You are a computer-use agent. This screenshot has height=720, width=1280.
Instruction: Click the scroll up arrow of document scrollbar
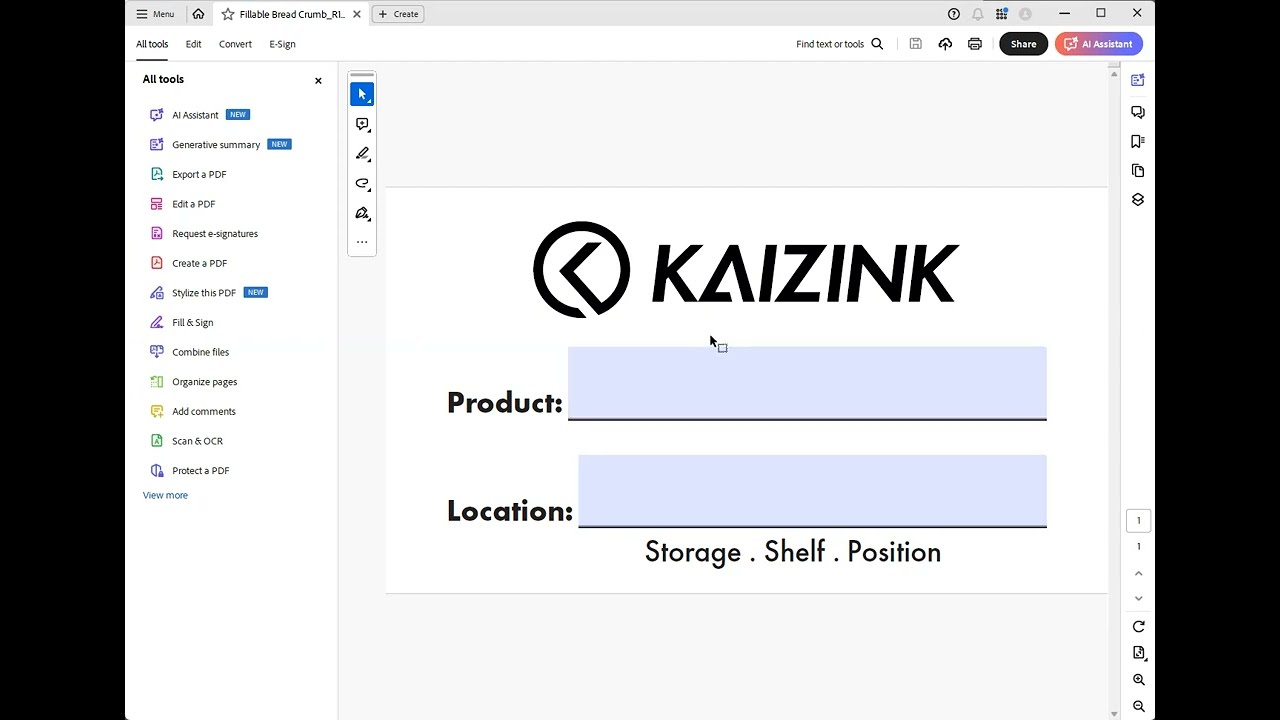[x=1114, y=74]
